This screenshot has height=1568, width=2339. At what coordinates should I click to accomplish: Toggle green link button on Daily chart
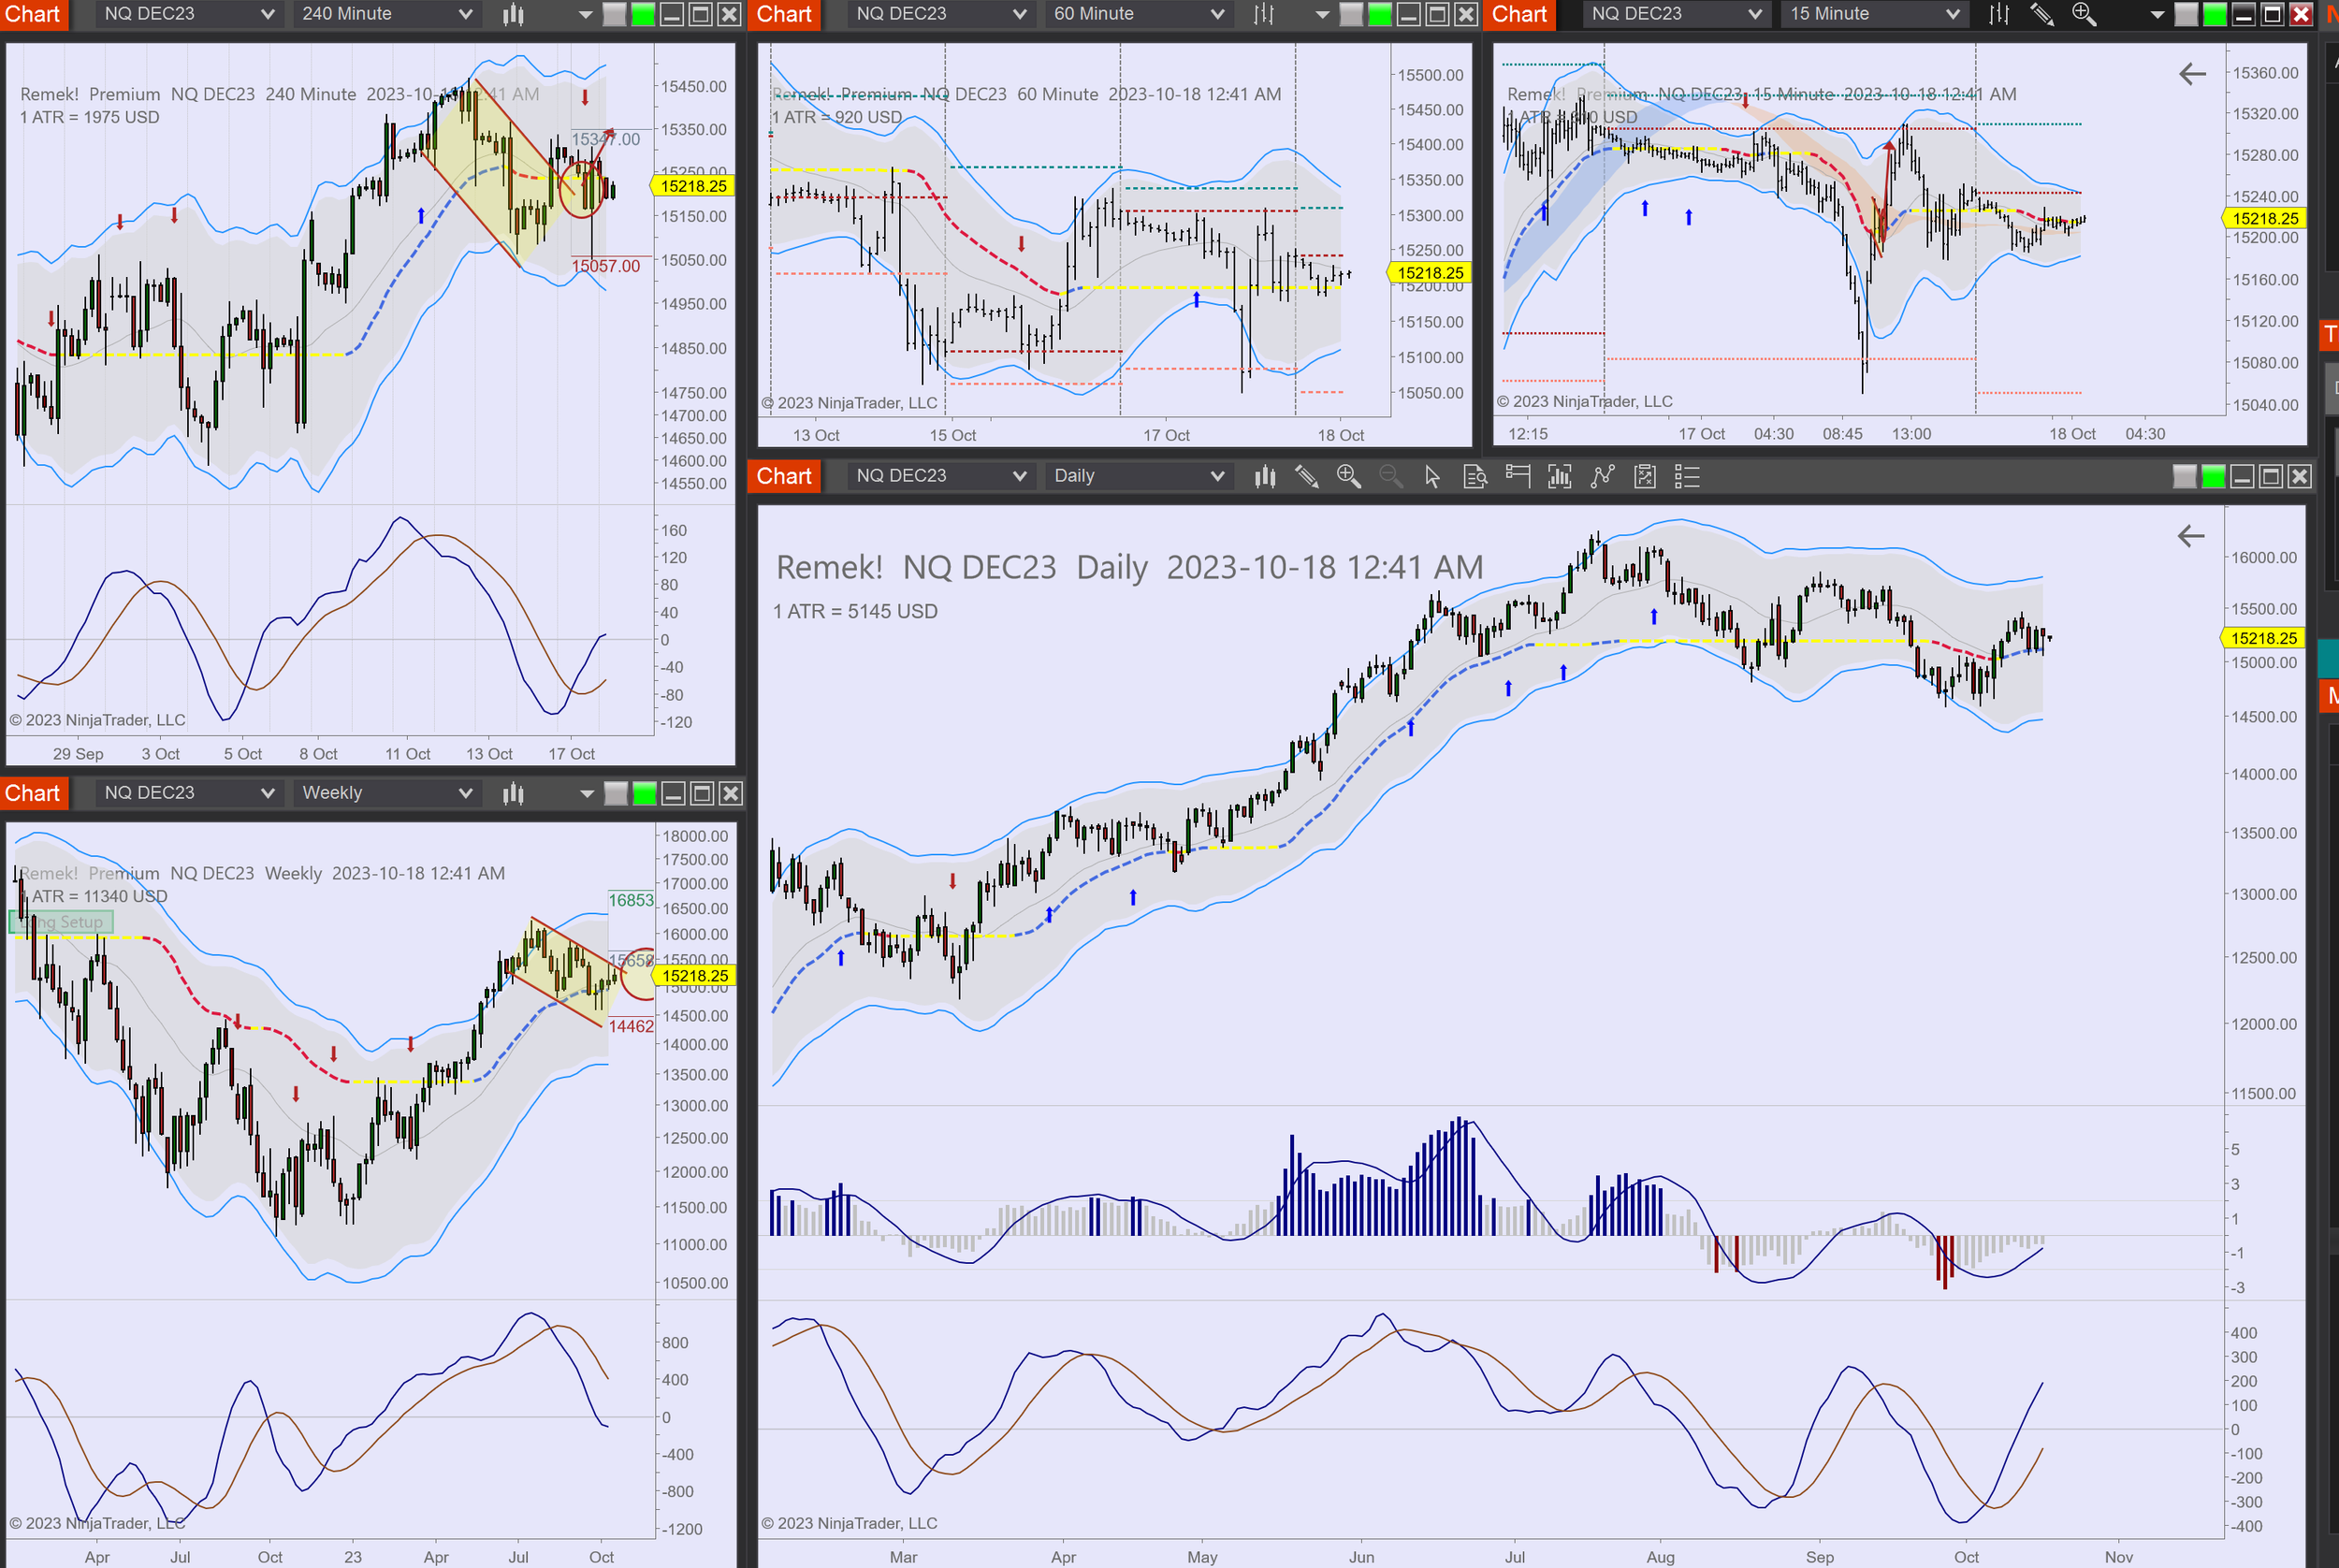point(2213,477)
